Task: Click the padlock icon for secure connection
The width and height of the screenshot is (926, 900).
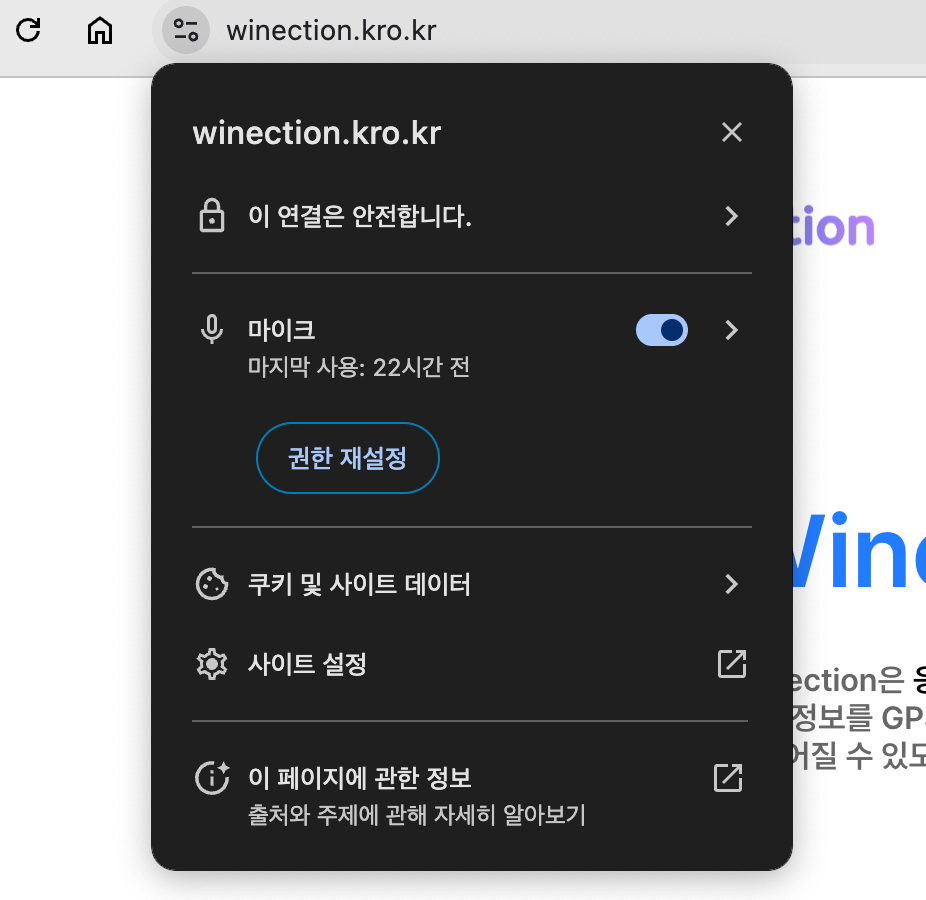Action: [212, 216]
